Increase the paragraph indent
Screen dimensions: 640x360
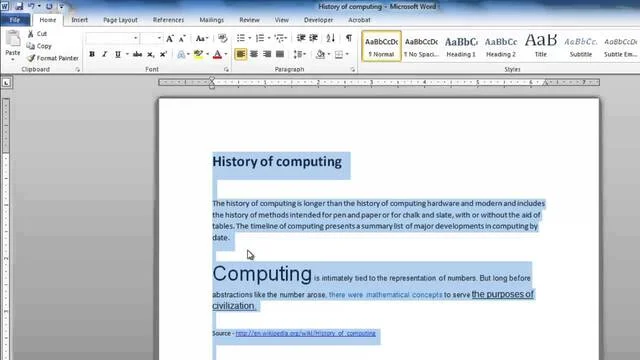click(x=313, y=38)
